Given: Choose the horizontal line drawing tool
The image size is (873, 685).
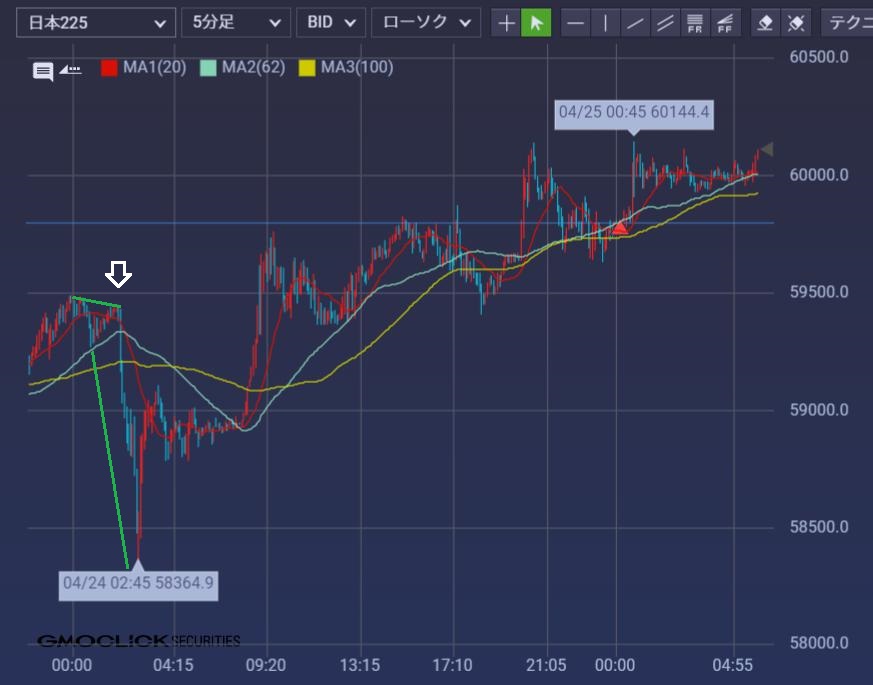Looking at the screenshot, I should (x=575, y=23).
